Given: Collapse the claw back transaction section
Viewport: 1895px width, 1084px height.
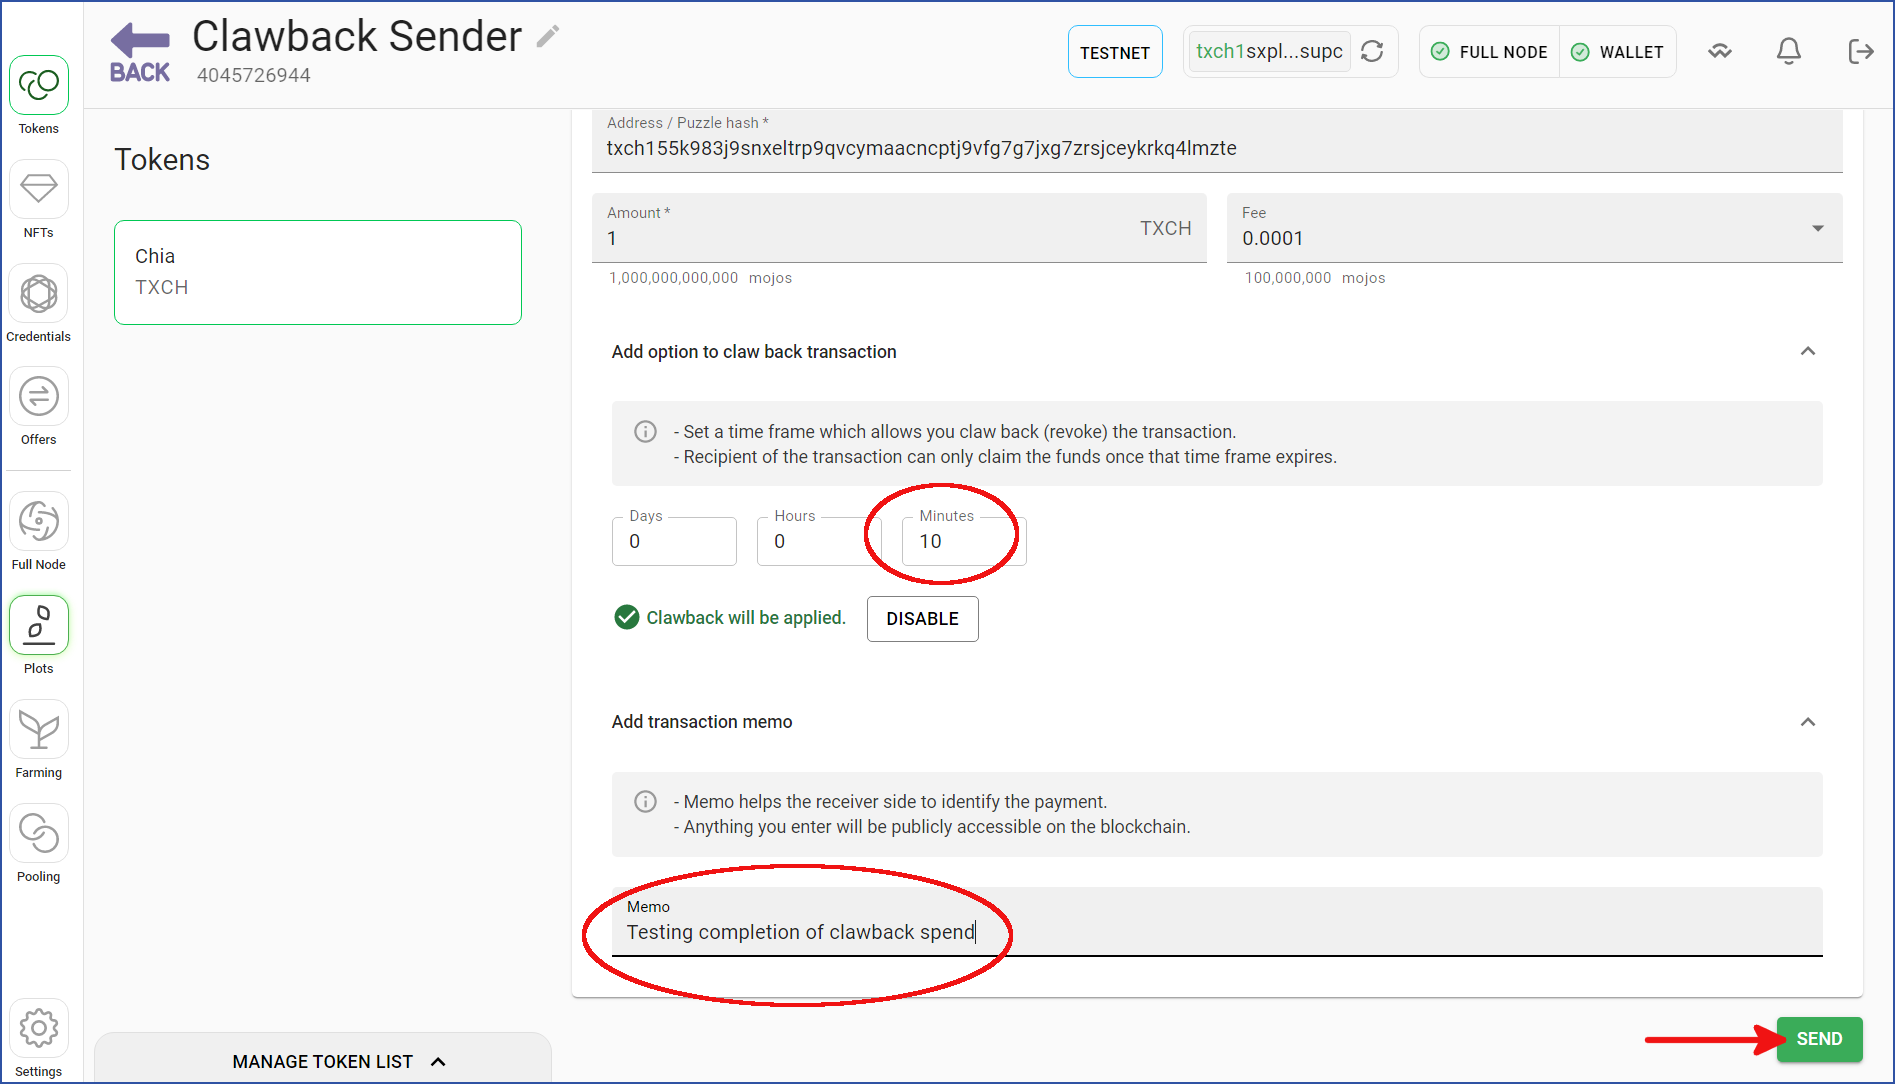Looking at the screenshot, I should coord(1807,351).
